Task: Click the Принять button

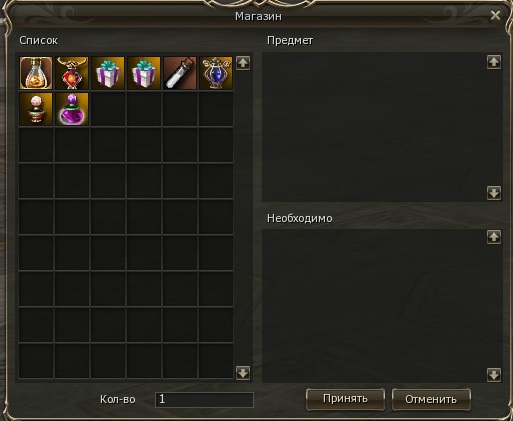Action: click(x=345, y=399)
